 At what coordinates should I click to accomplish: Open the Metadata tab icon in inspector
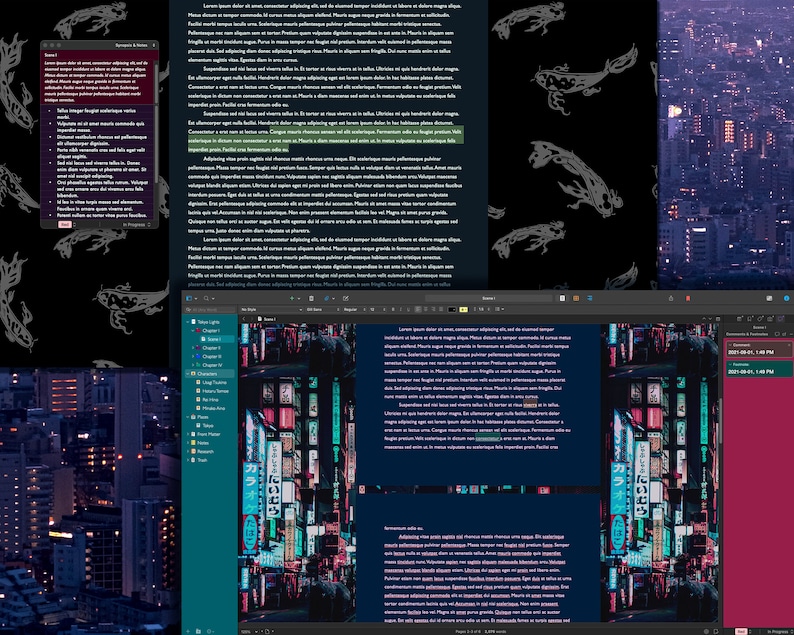[760, 319]
